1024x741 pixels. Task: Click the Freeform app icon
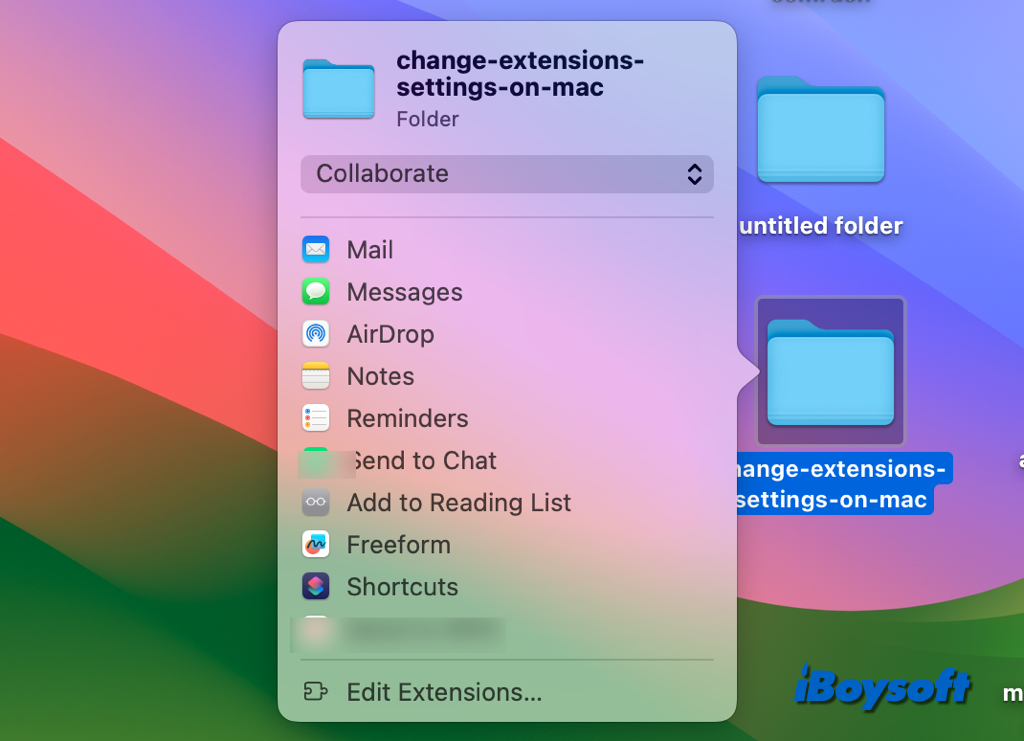point(316,544)
